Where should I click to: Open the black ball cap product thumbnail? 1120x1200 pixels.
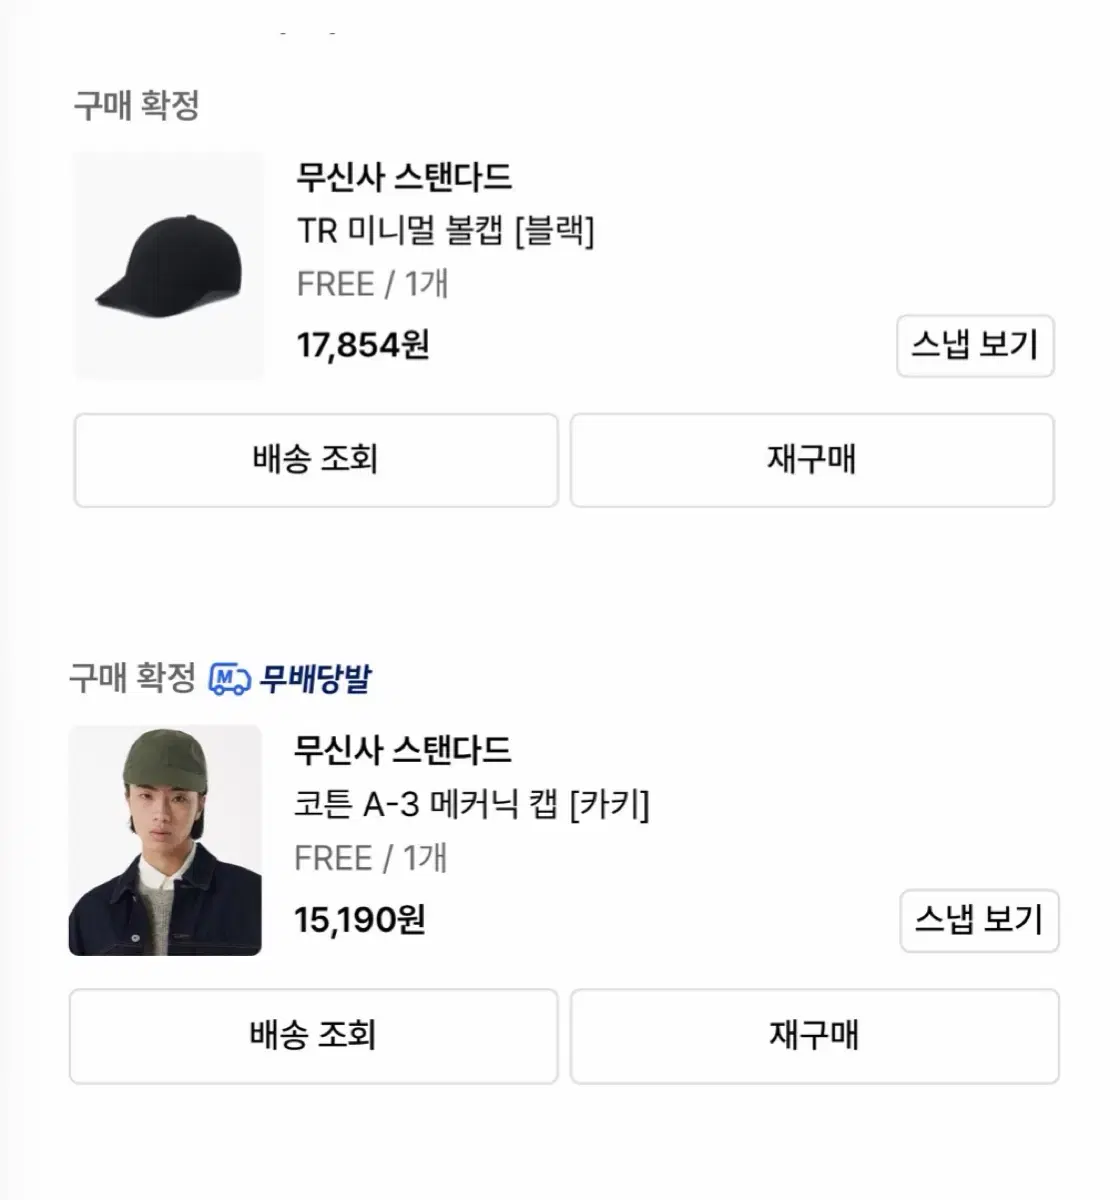[168, 266]
